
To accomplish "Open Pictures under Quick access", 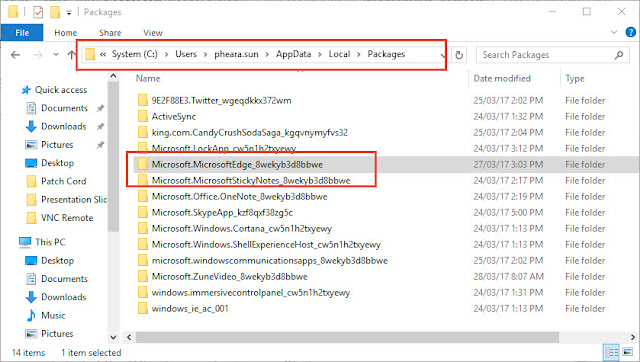I will click(57, 145).
